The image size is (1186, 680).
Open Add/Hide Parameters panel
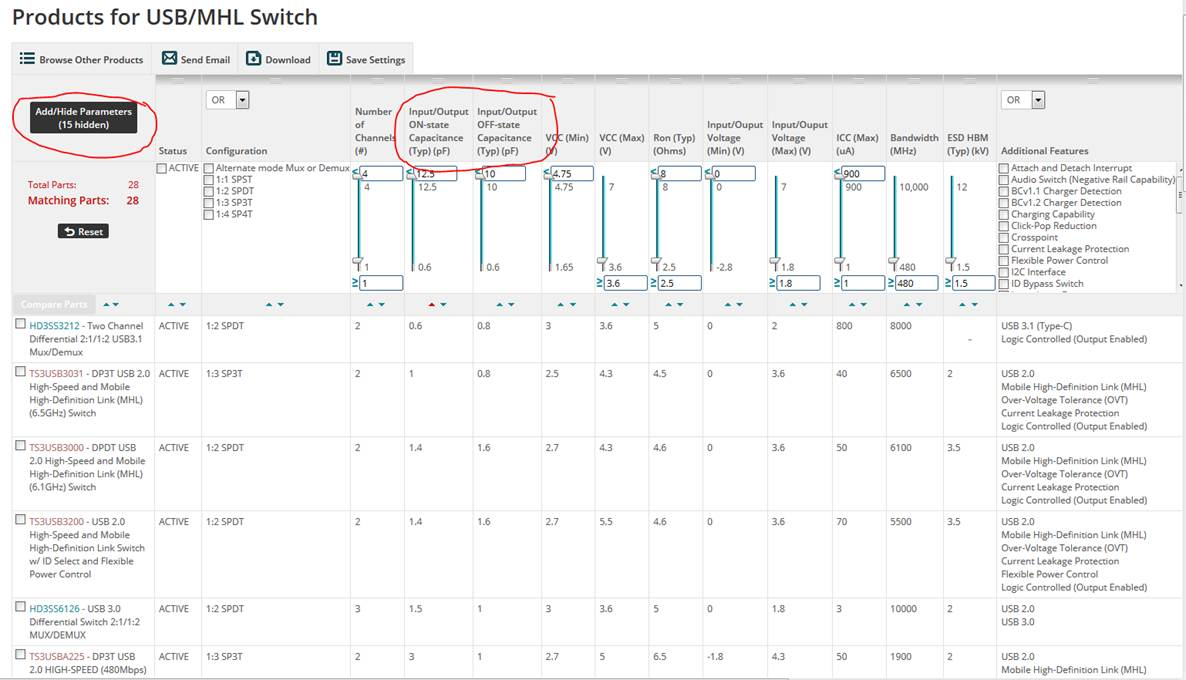(x=83, y=118)
